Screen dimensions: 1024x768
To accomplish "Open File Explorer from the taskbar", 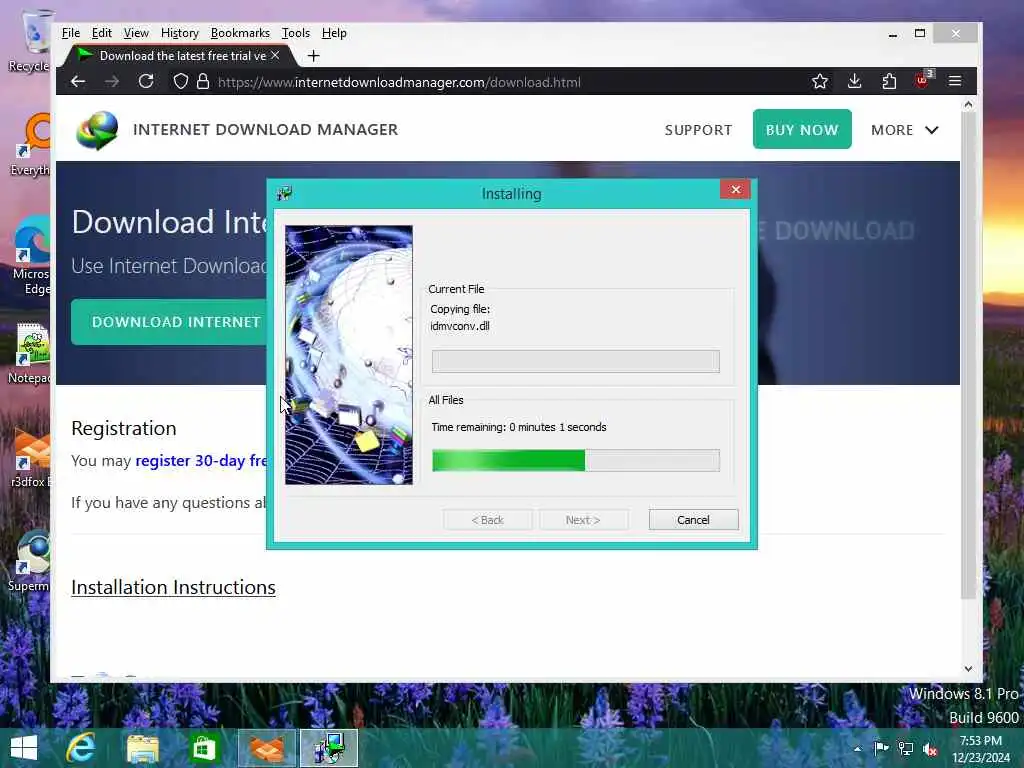I will [x=142, y=748].
